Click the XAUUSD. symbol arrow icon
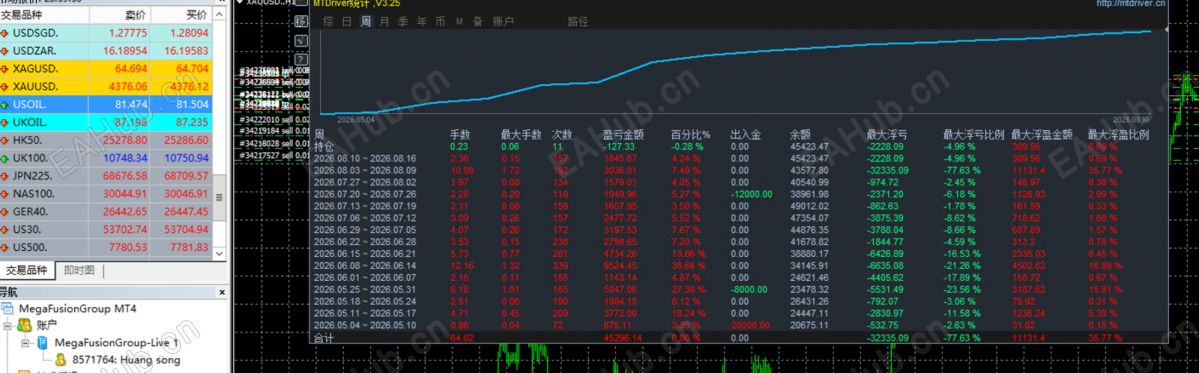Viewport: 1199px width, 373px height. 5,86
